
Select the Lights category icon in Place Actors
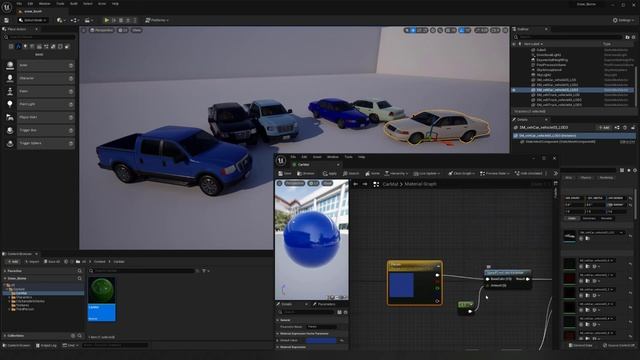pyautogui.click(x=25, y=47)
